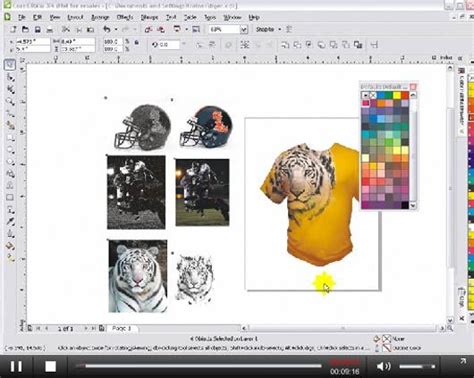474x378 pixels.
Task: Open the Application launcher dropdown arrow
Action: (186, 30)
